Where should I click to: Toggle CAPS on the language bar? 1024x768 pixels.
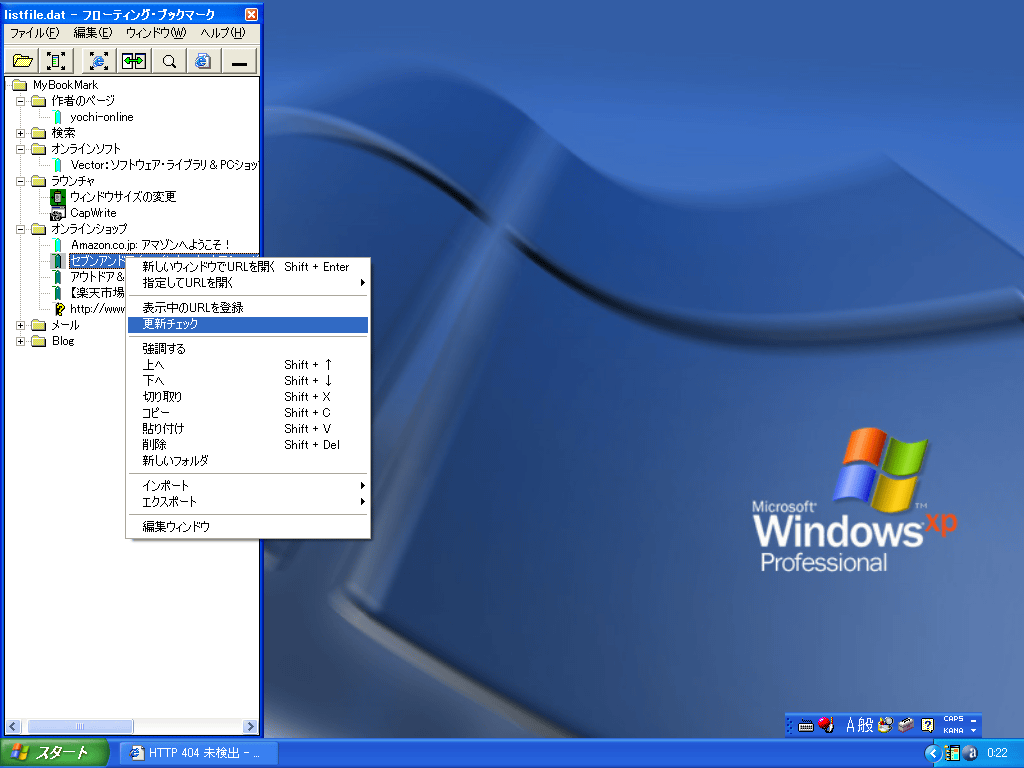pos(953,719)
